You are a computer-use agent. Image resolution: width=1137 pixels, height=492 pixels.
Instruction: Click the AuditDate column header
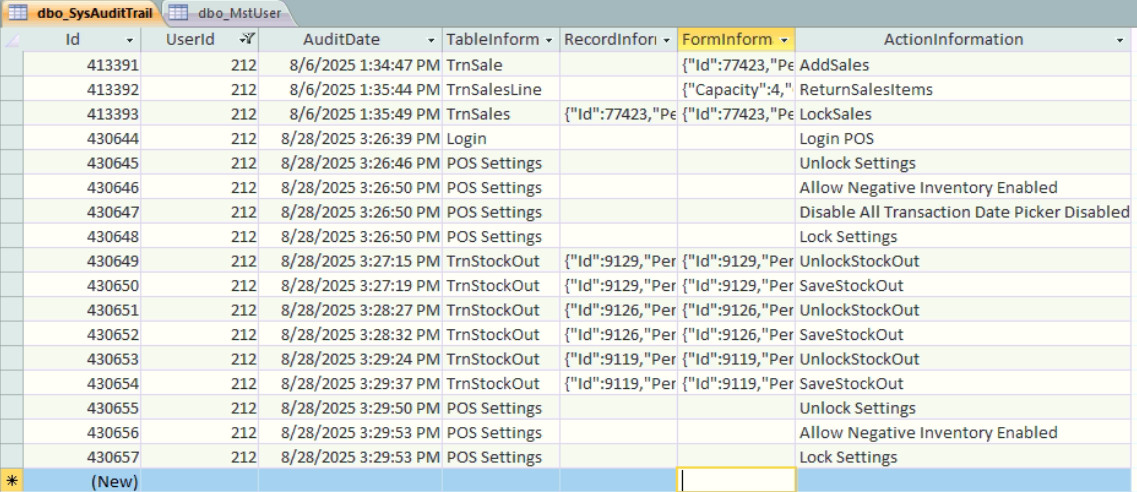pos(341,40)
